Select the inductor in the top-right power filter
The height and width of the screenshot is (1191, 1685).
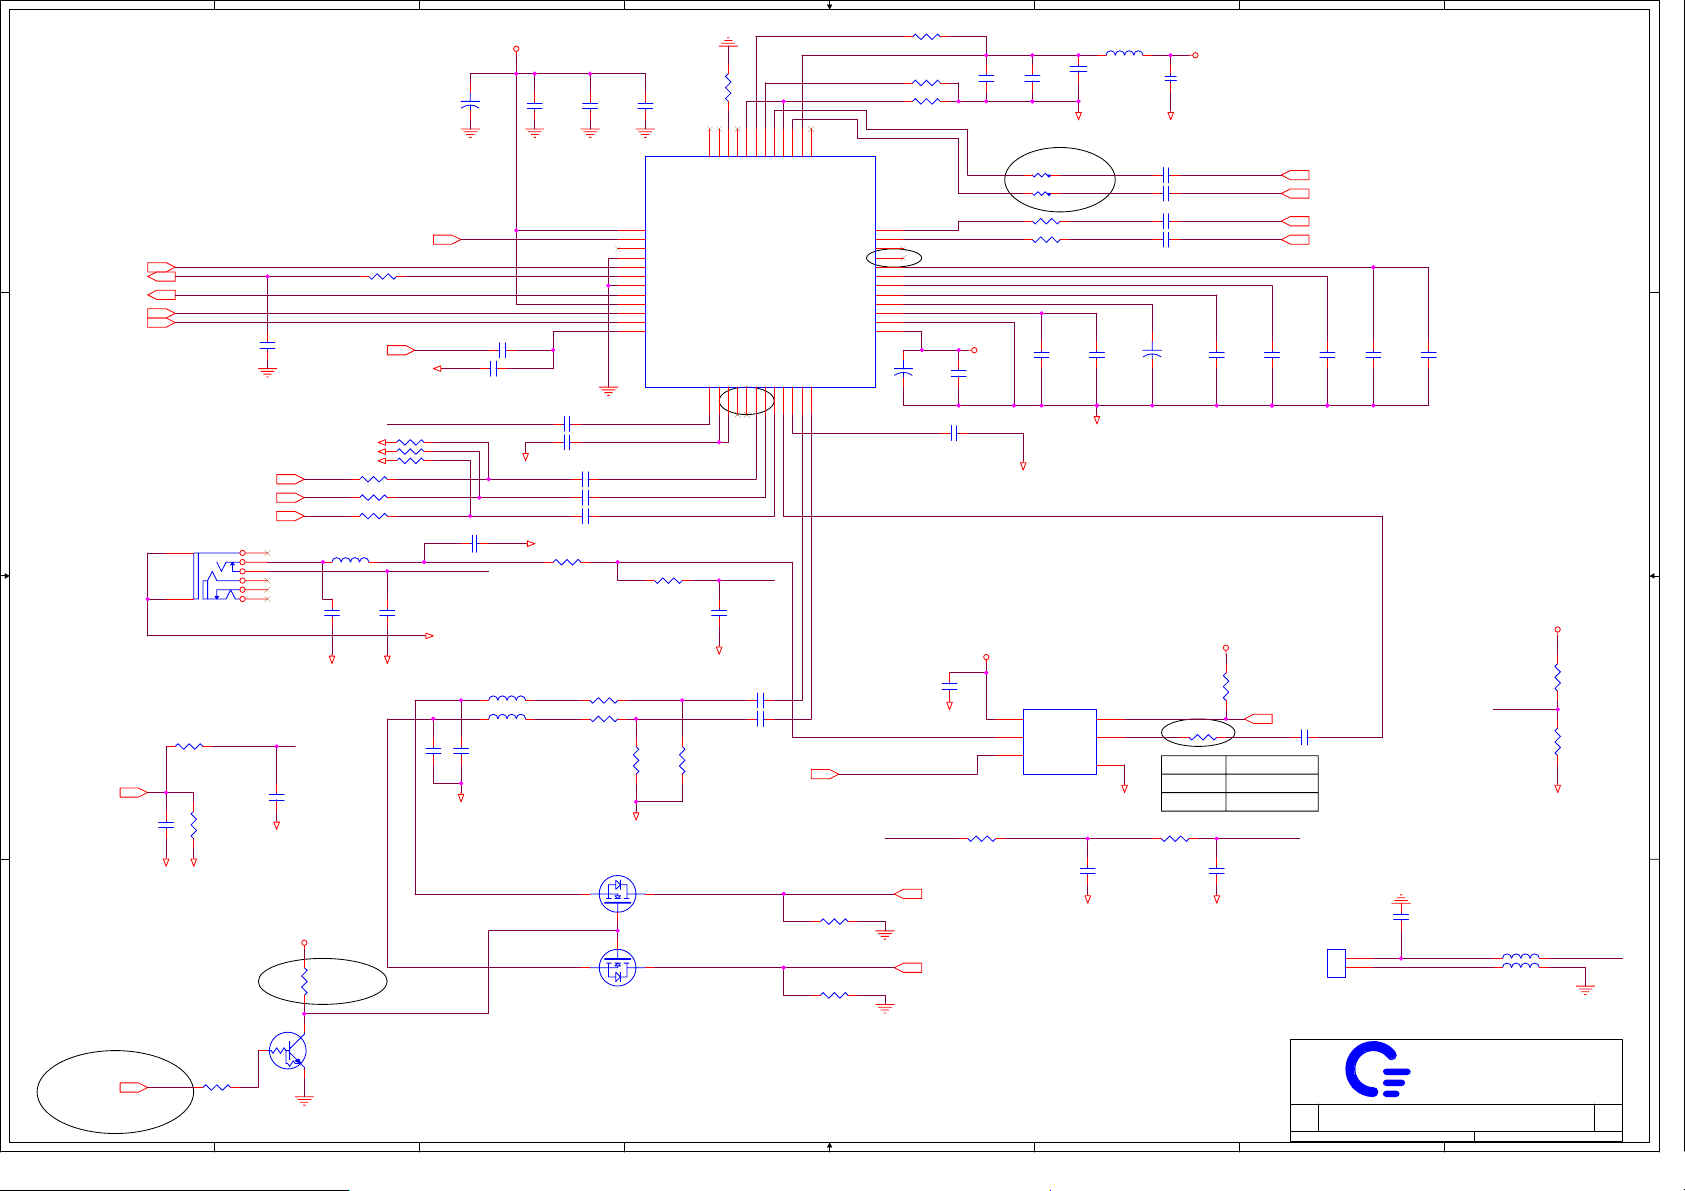(1124, 54)
